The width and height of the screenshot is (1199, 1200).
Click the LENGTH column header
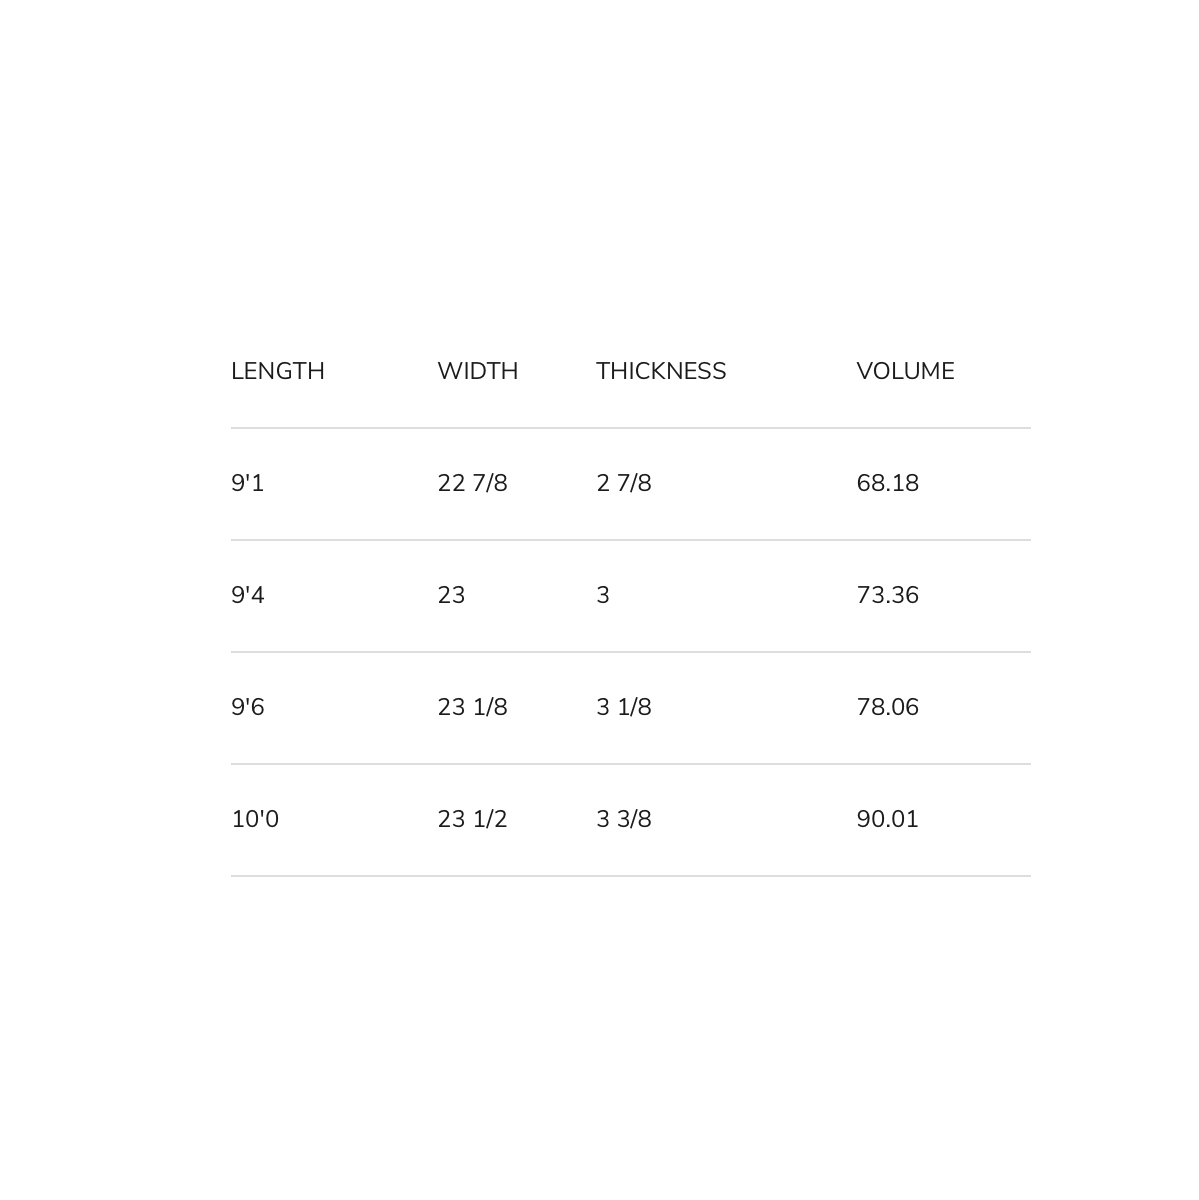[x=278, y=371]
